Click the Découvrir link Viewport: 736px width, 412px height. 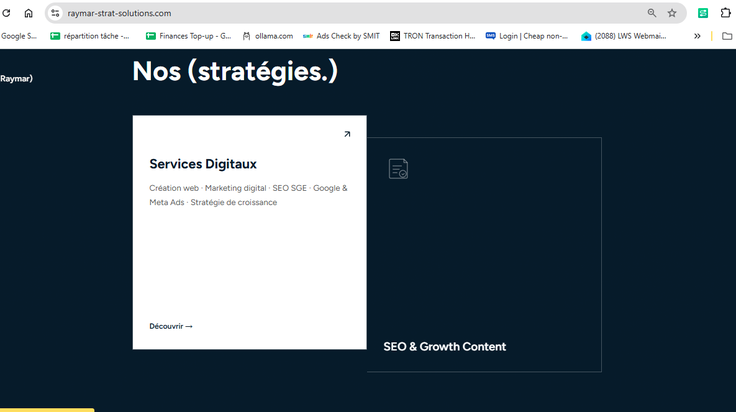click(x=171, y=326)
